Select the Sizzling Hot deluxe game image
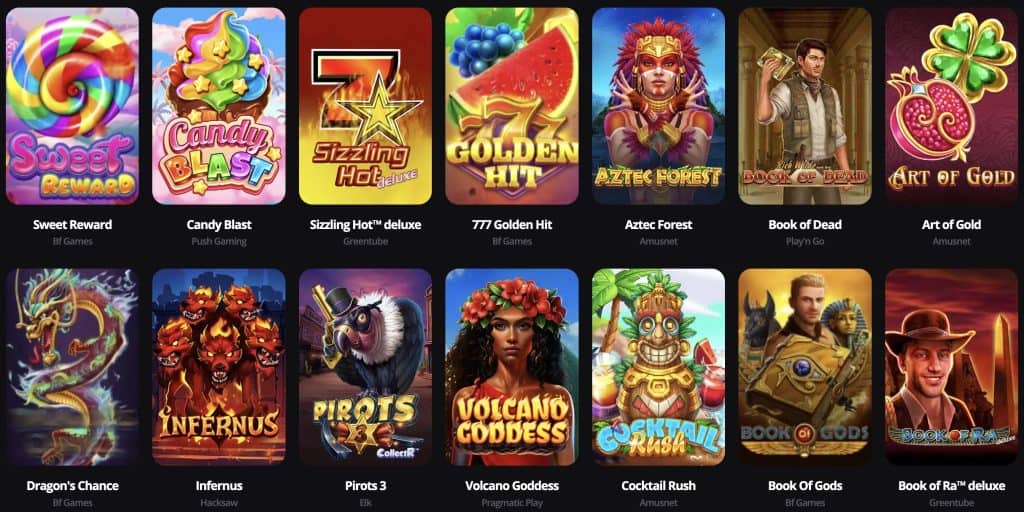1024x512 pixels. tap(365, 106)
